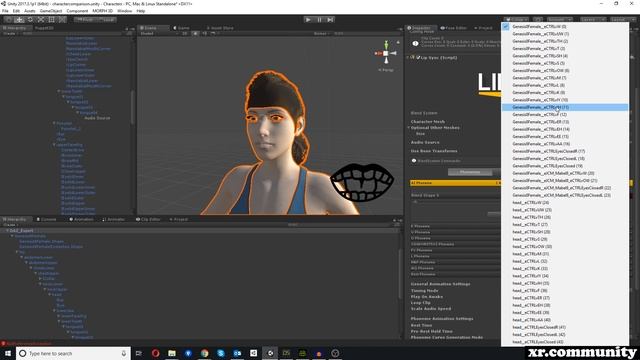640x360 pixels.
Task: Select the Scale tool in Unity toolbar
Action: pos(41,20)
